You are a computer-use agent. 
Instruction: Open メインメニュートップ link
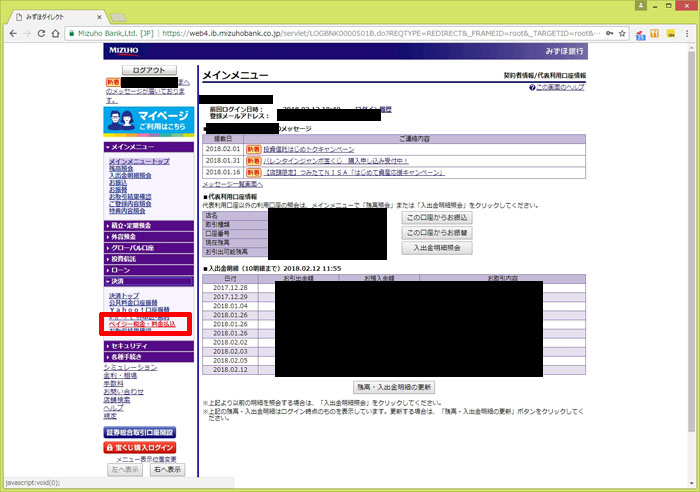[139, 161]
